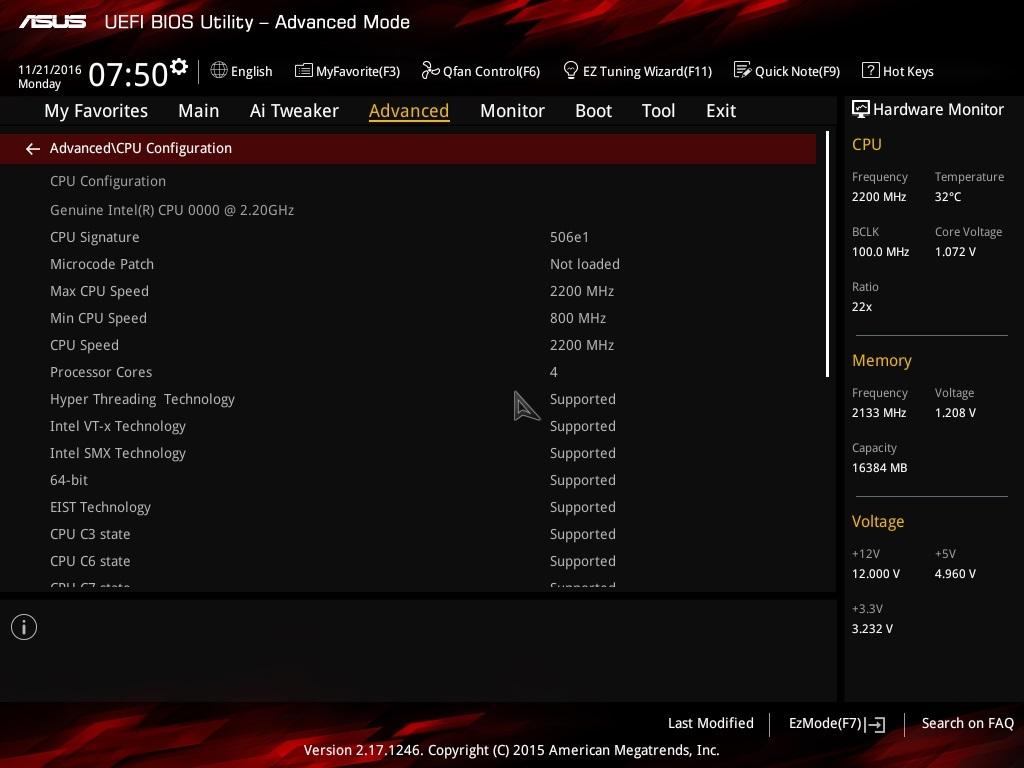Switch to the Main tab

coord(199,111)
